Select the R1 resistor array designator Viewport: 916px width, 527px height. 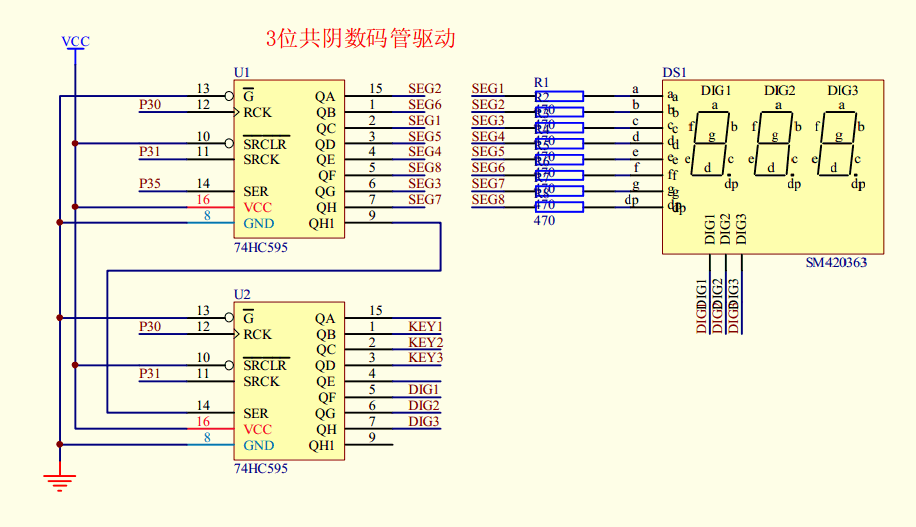tap(541, 81)
